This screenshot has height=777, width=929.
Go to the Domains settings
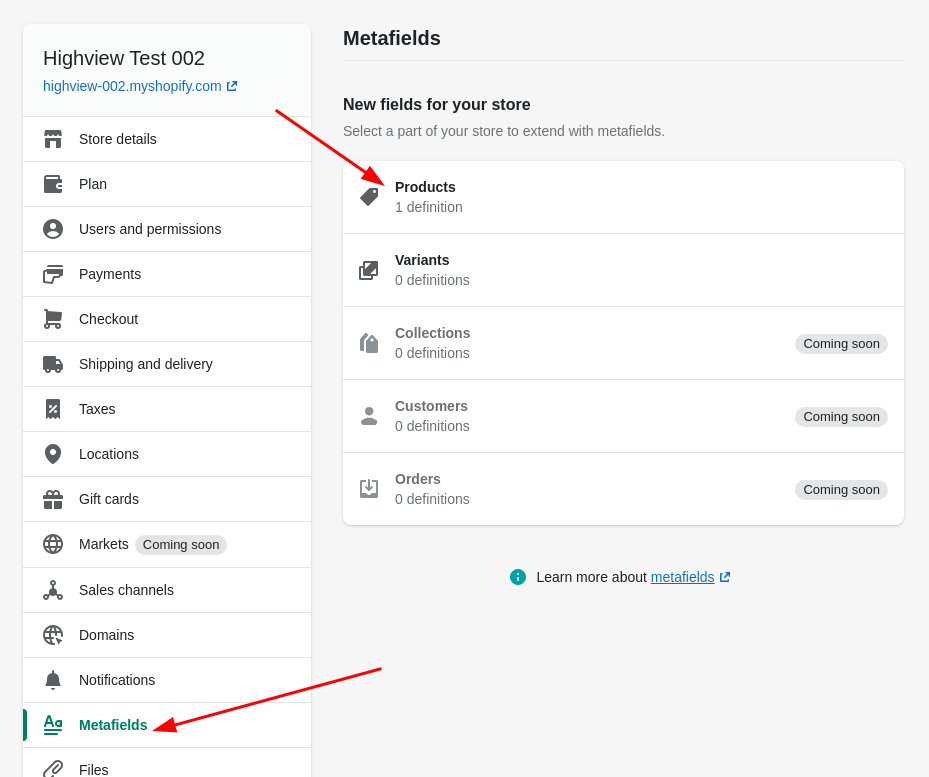(106, 635)
